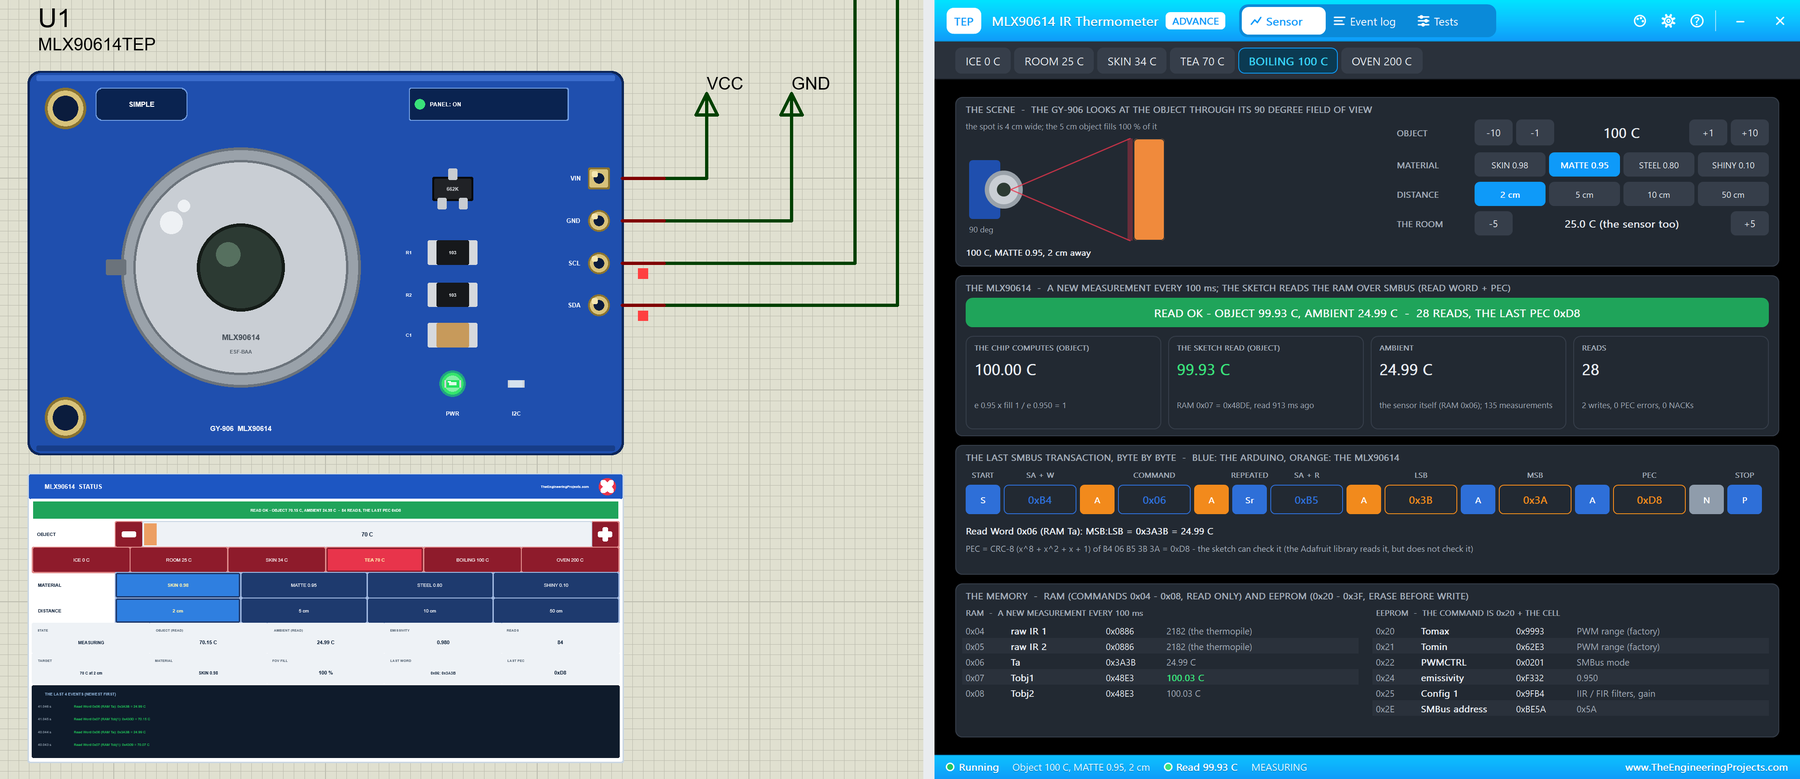Open the Tests tab

[x=1437, y=21]
